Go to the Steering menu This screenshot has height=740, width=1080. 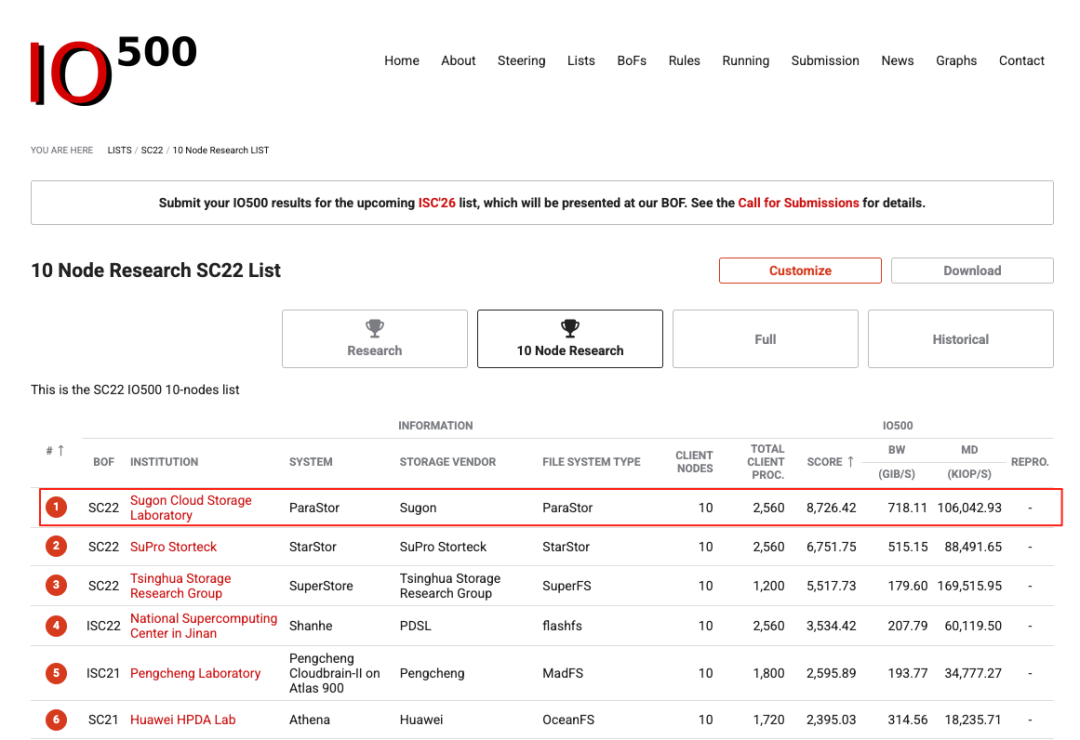521,61
